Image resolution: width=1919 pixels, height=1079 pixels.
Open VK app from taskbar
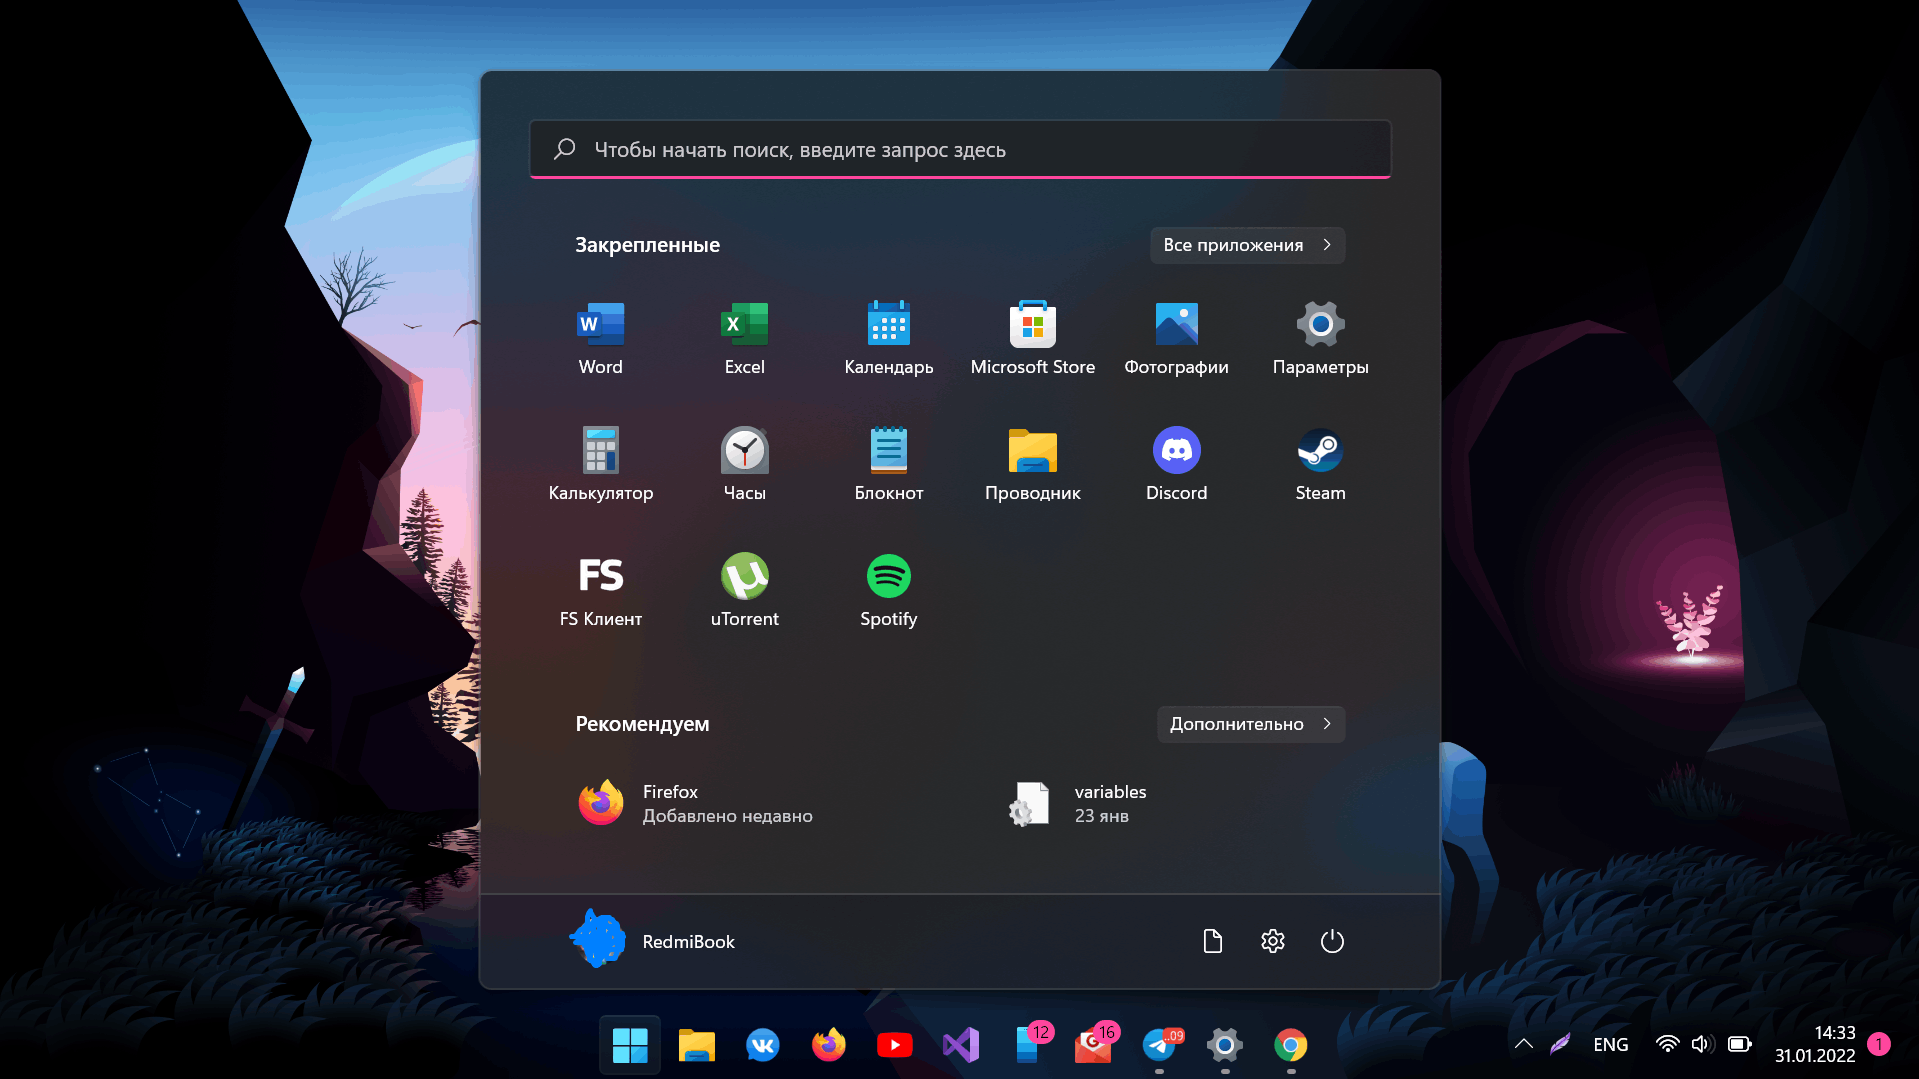[x=762, y=1045]
